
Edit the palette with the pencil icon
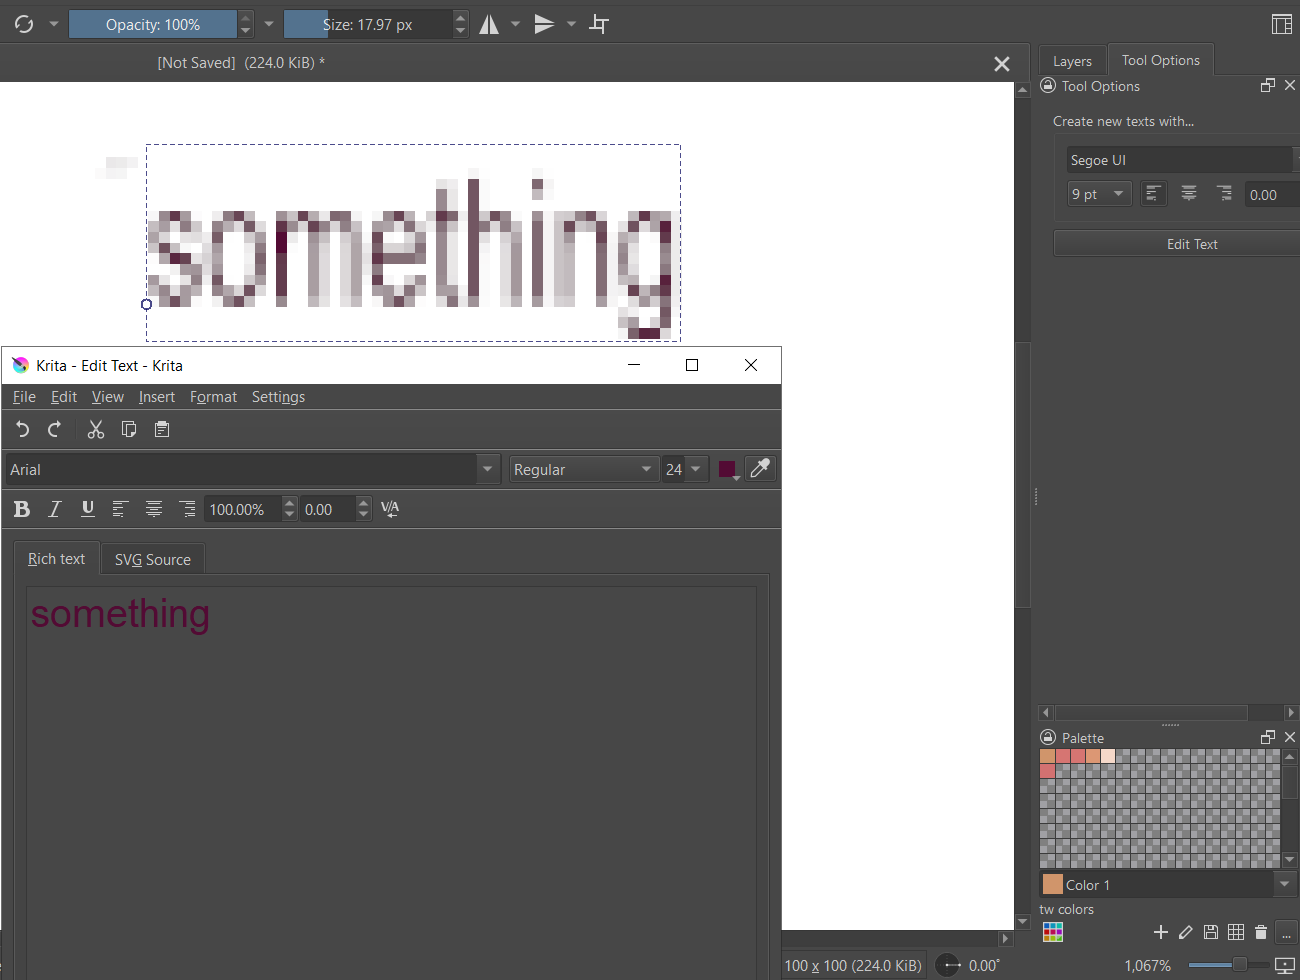pyautogui.click(x=1186, y=932)
